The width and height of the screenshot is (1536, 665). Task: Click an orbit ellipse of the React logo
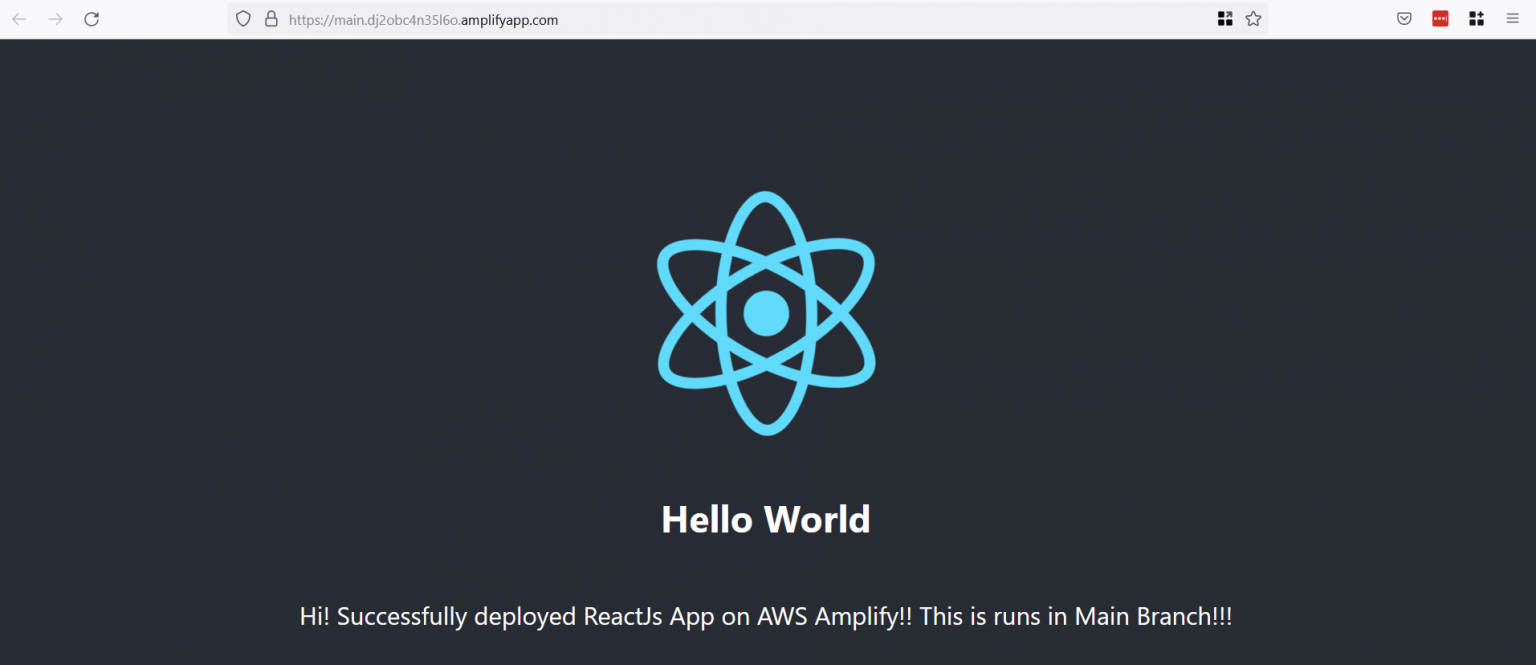point(766,200)
